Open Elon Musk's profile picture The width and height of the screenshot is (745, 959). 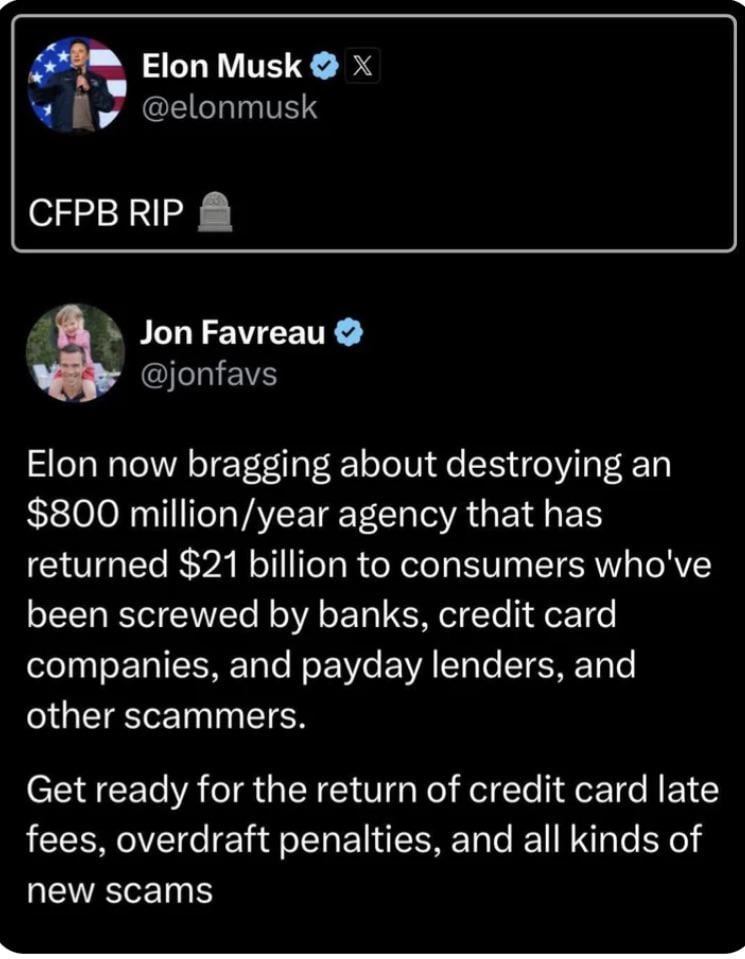77,84
